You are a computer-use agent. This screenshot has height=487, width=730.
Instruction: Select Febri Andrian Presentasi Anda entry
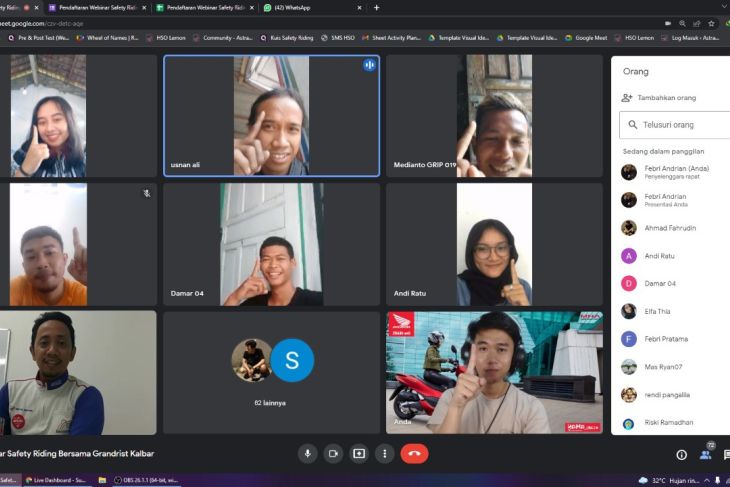click(x=675, y=200)
